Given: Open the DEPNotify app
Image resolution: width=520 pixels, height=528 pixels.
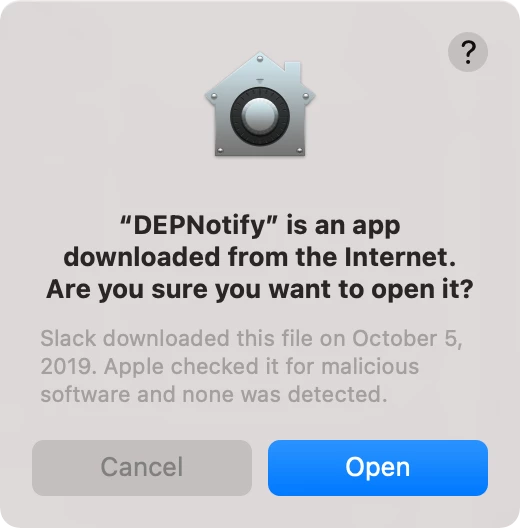Looking at the screenshot, I should [x=378, y=467].
